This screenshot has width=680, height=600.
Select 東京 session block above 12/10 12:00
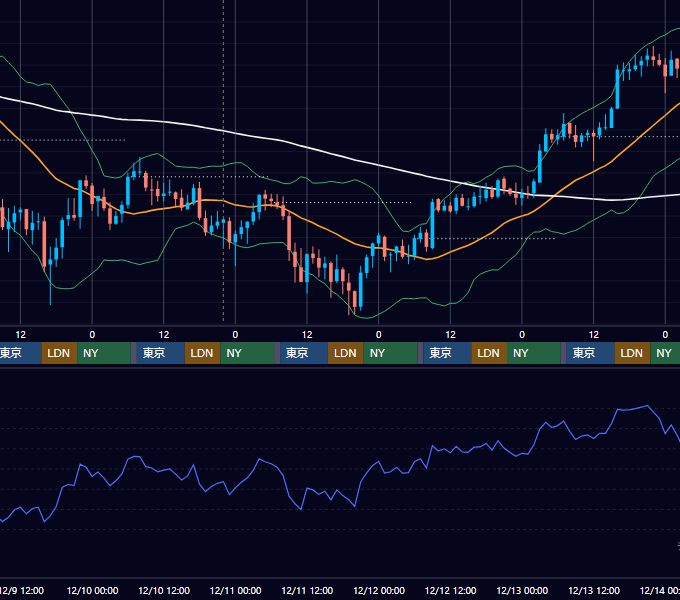click(x=160, y=353)
